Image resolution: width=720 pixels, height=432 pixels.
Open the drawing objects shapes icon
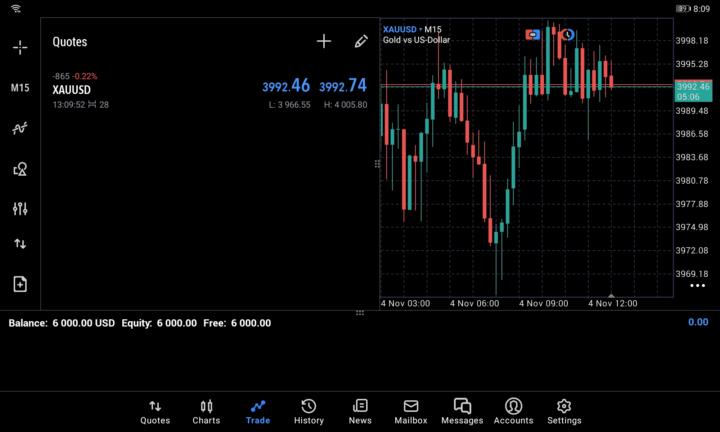(x=20, y=169)
